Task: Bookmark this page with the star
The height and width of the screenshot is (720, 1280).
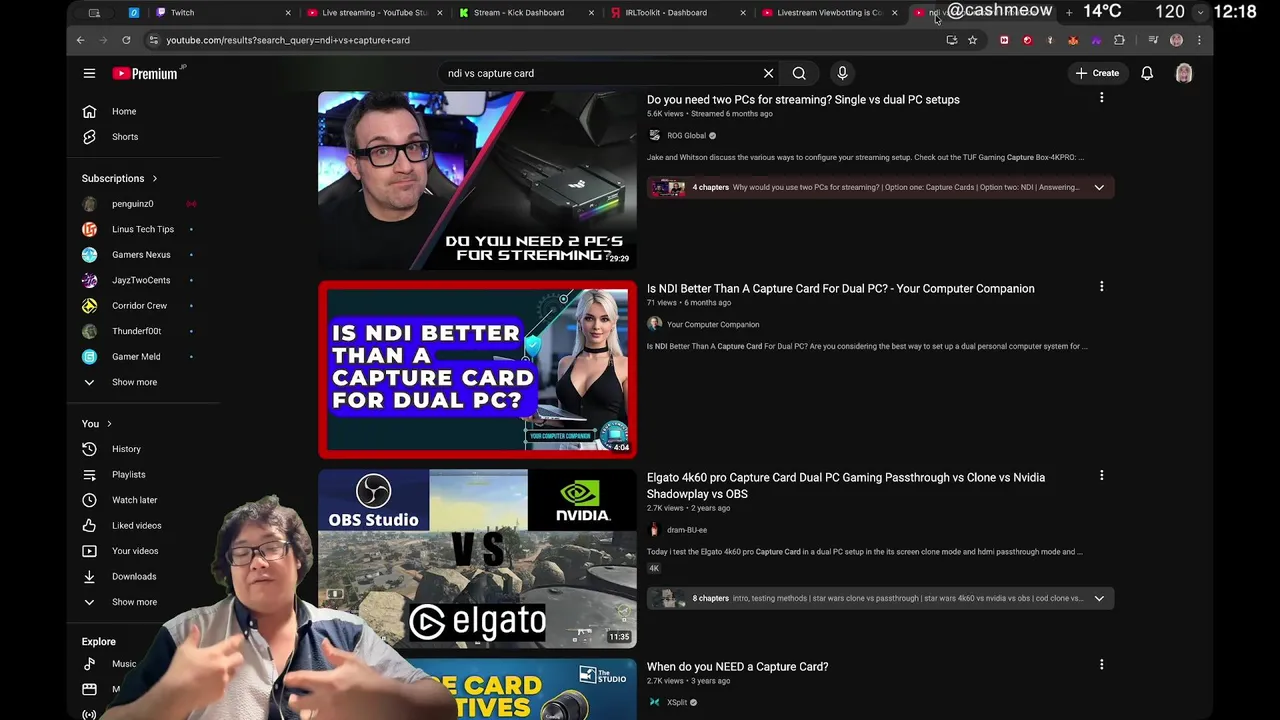Action: (x=972, y=40)
